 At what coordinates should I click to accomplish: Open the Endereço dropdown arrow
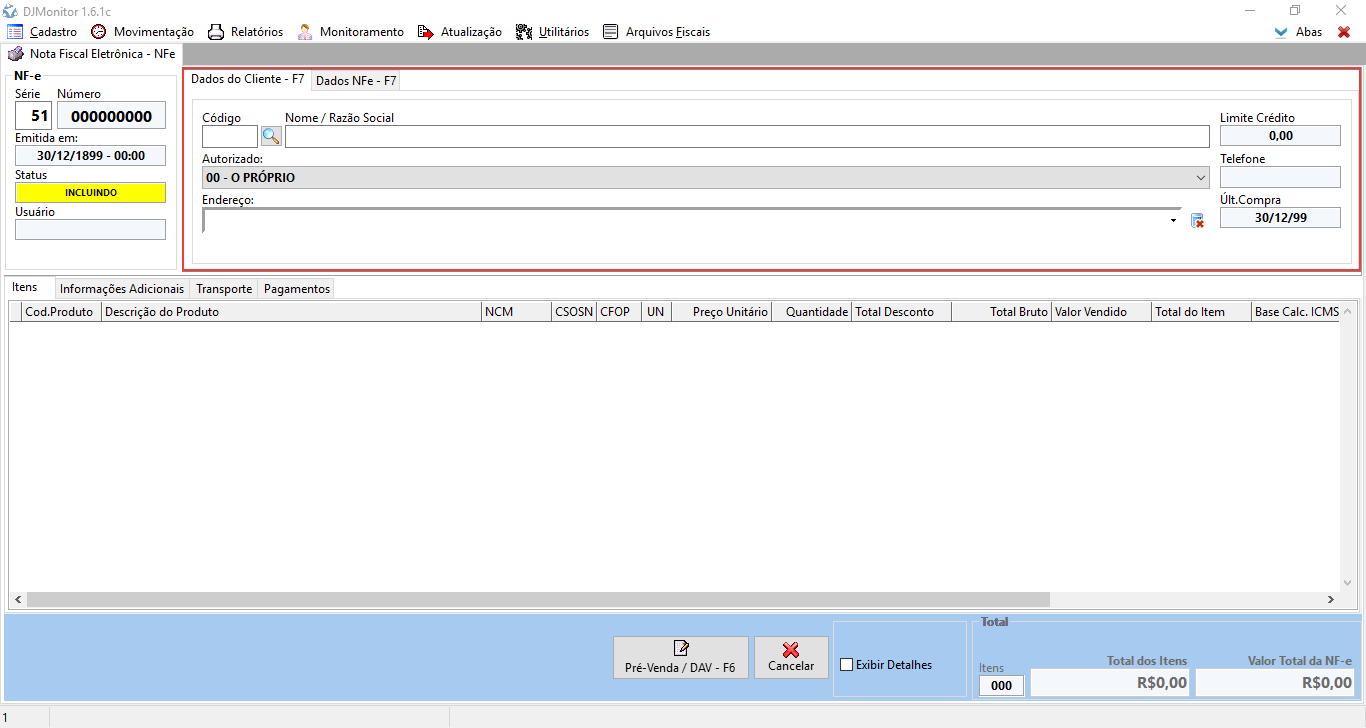click(1173, 220)
